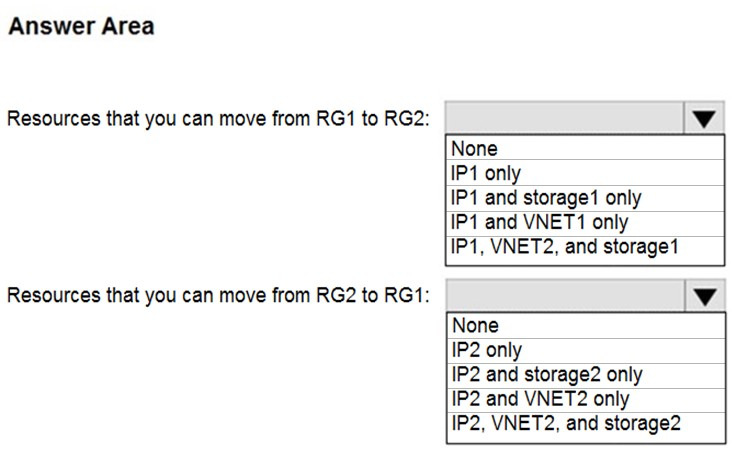Click the 'Resources' word in the second question label
Image resolution: width=748 pixels, height=465 pixels.
pyautogui.click(x=50, y=296)
